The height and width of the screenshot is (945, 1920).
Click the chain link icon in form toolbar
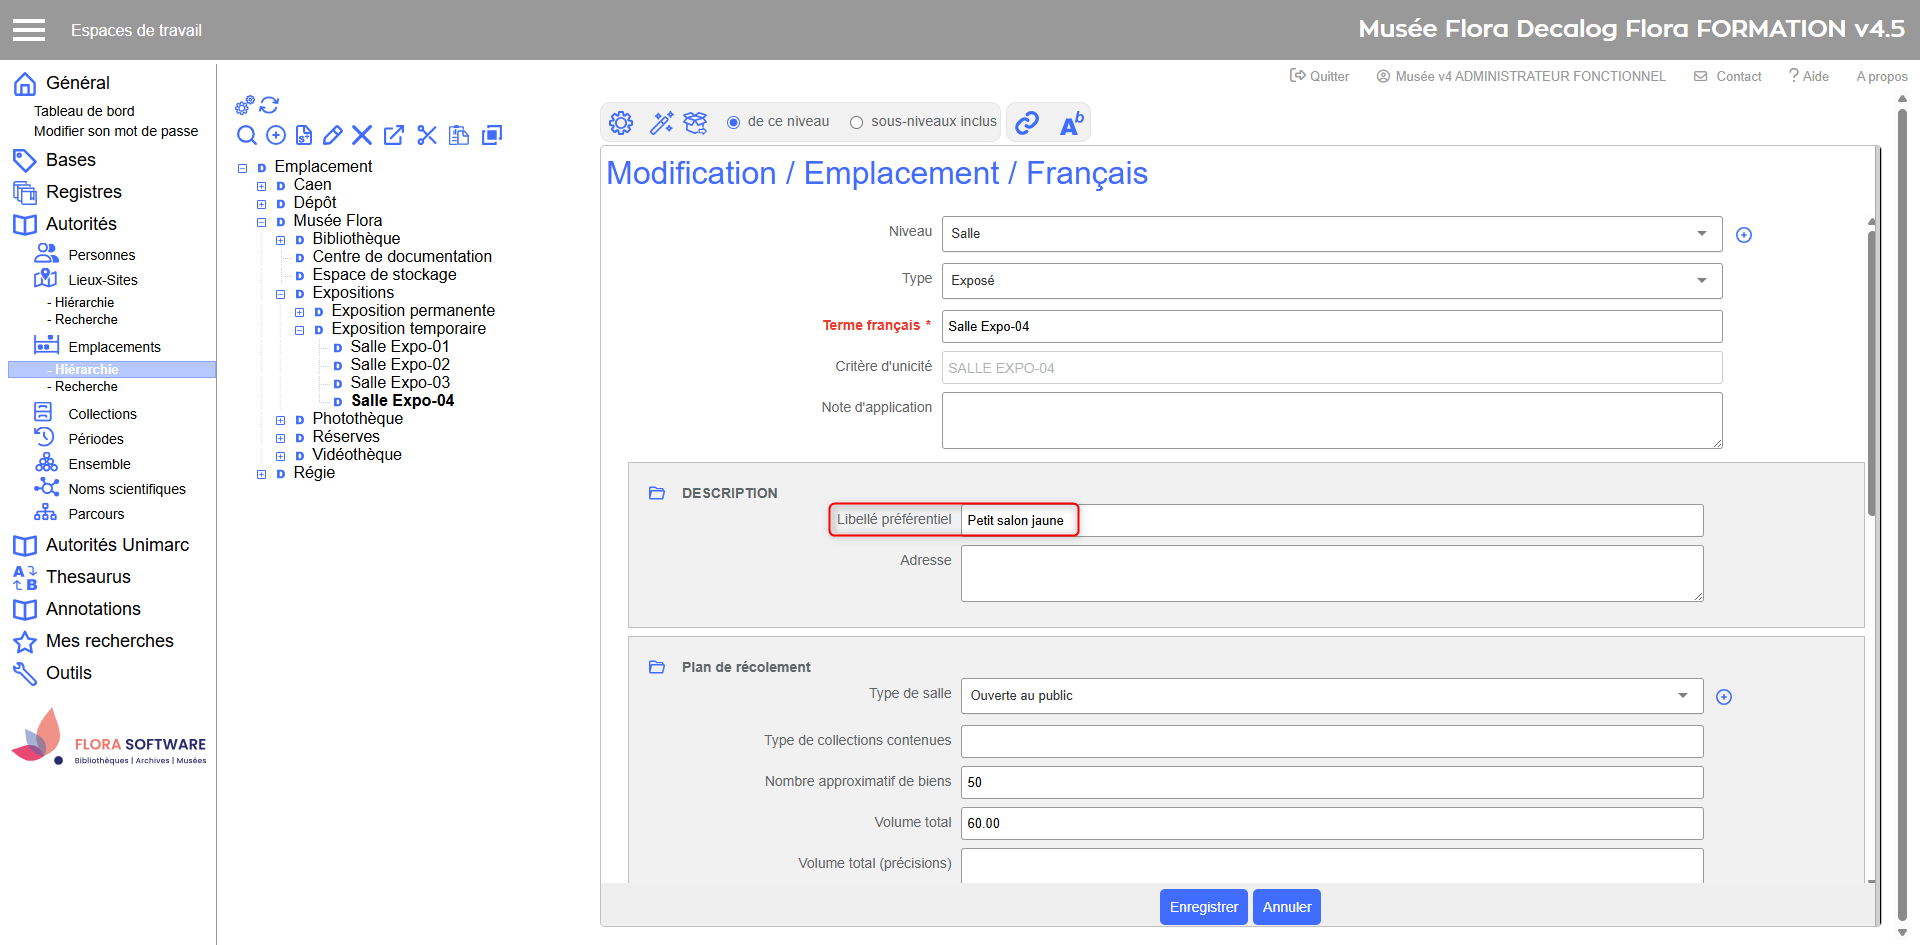[x=1027, y=123]
